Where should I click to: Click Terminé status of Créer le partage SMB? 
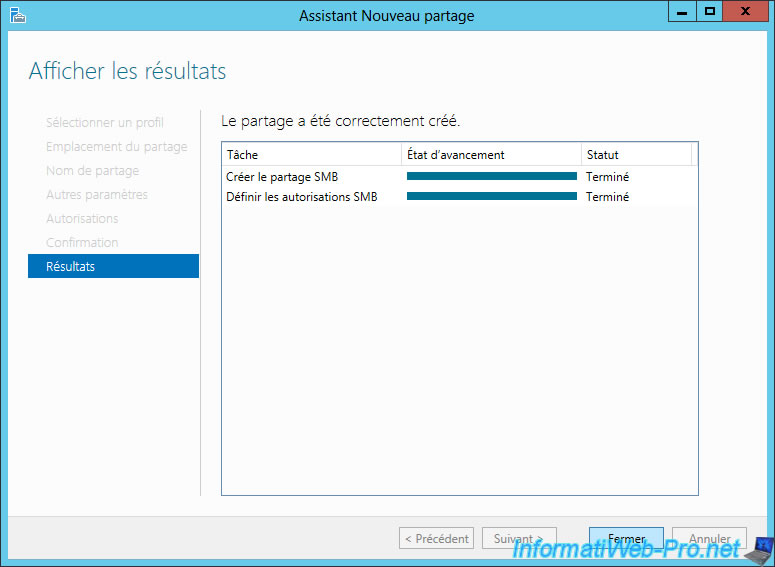[607, 176]
